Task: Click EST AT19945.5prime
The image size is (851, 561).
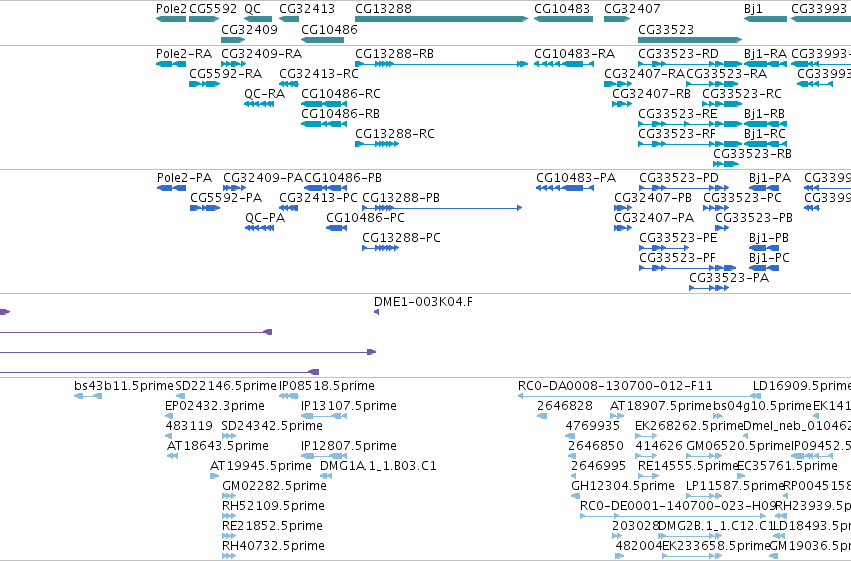Action: (x=215, y=476)
